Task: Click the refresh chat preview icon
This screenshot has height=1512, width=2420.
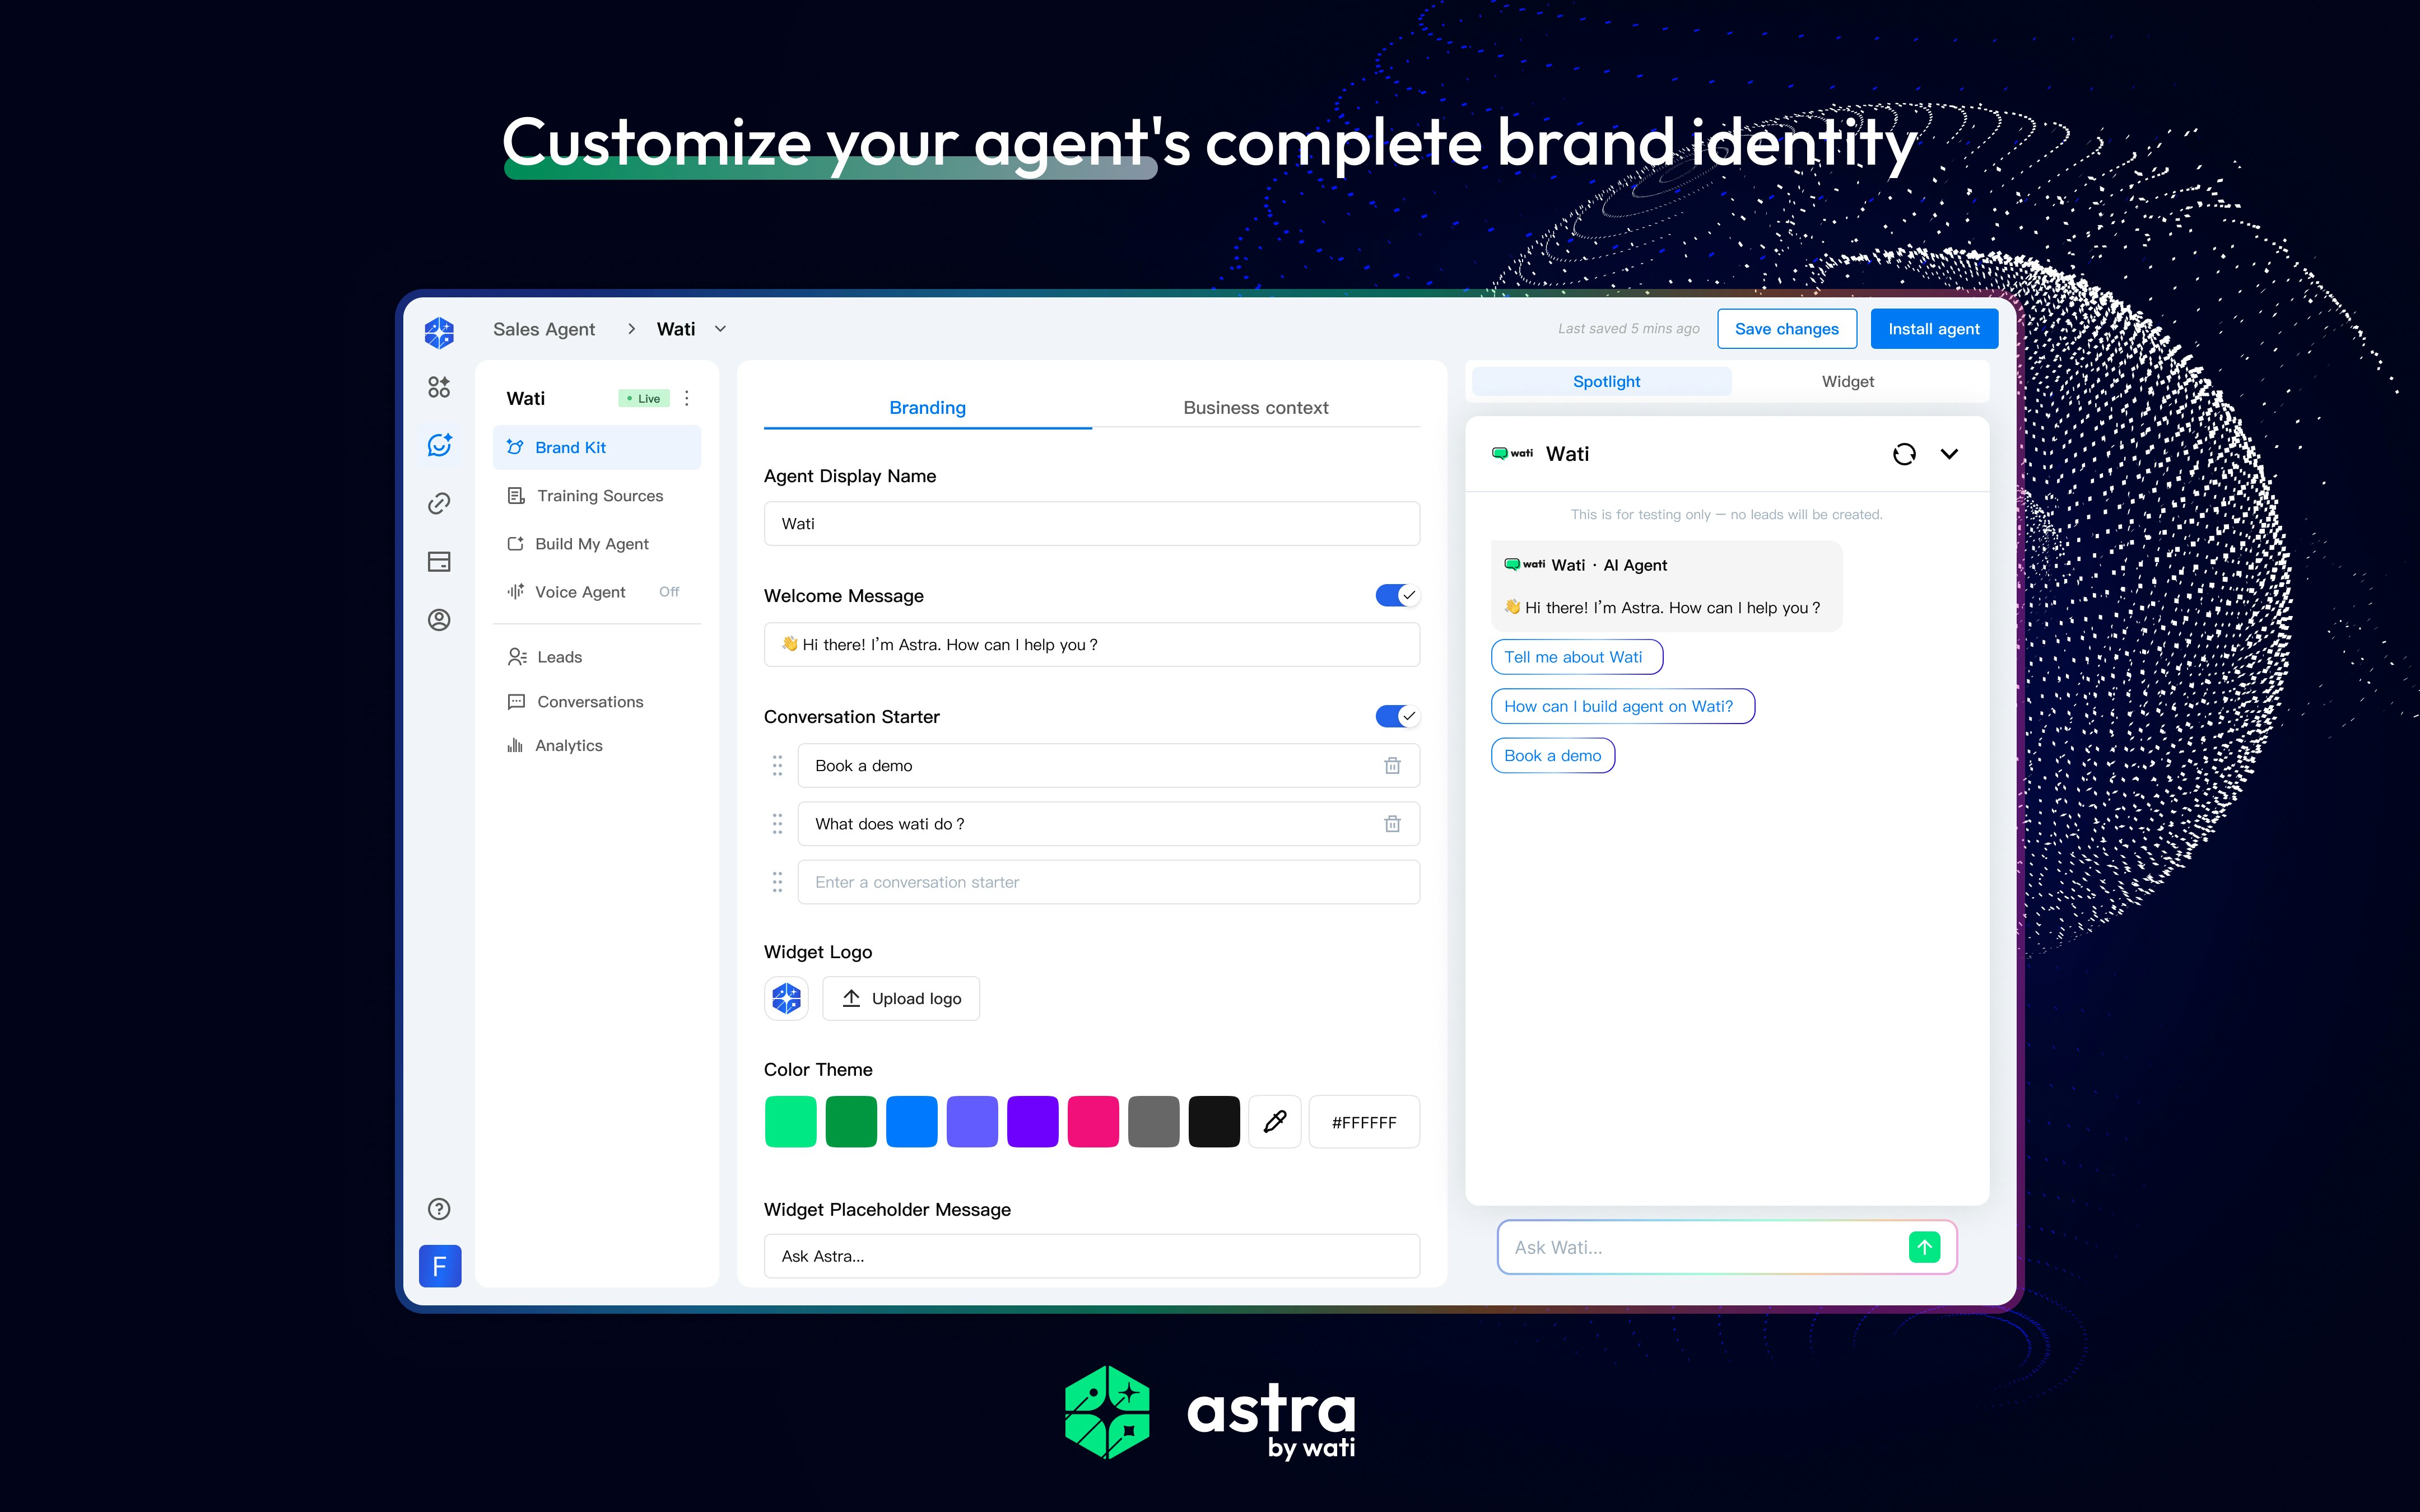Action: click(x=1904, y=454)
